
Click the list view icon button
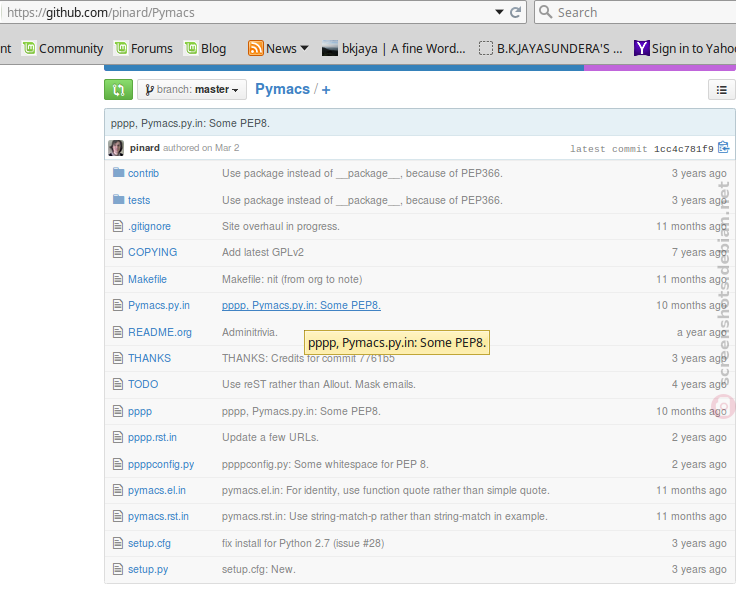tap(721, 90)
